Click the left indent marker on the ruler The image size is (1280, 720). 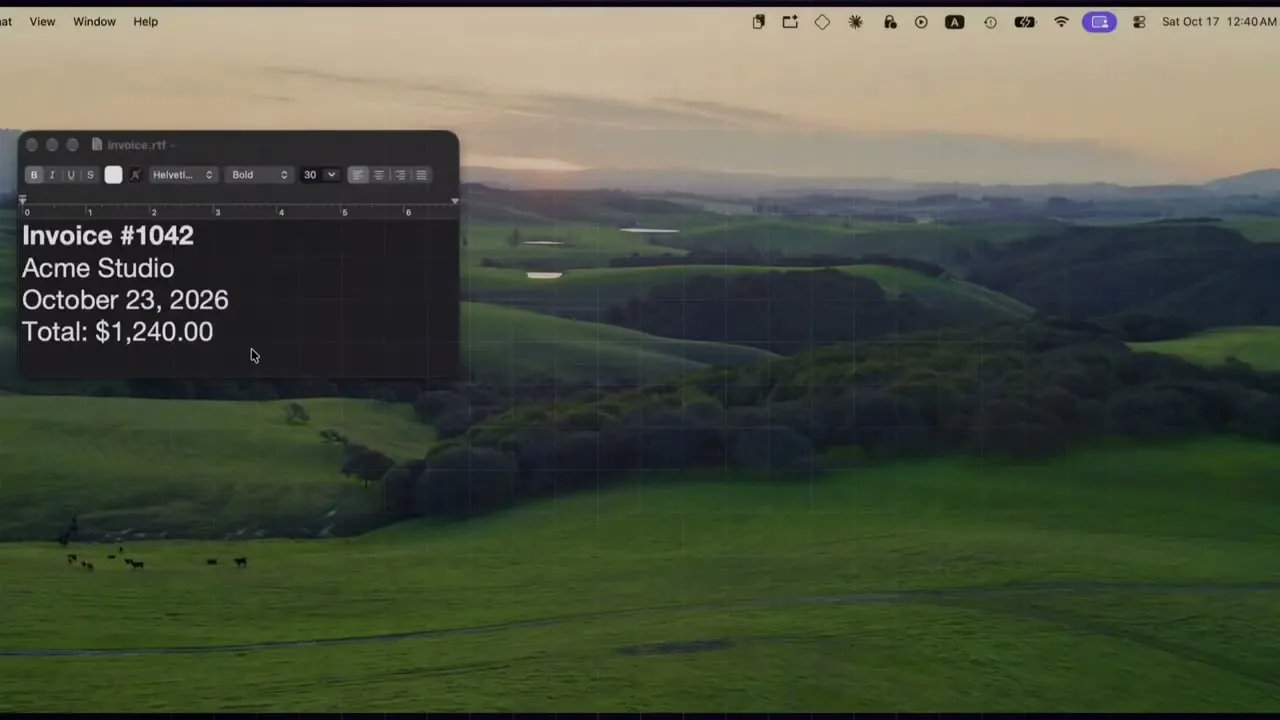(x=23, y=201)
